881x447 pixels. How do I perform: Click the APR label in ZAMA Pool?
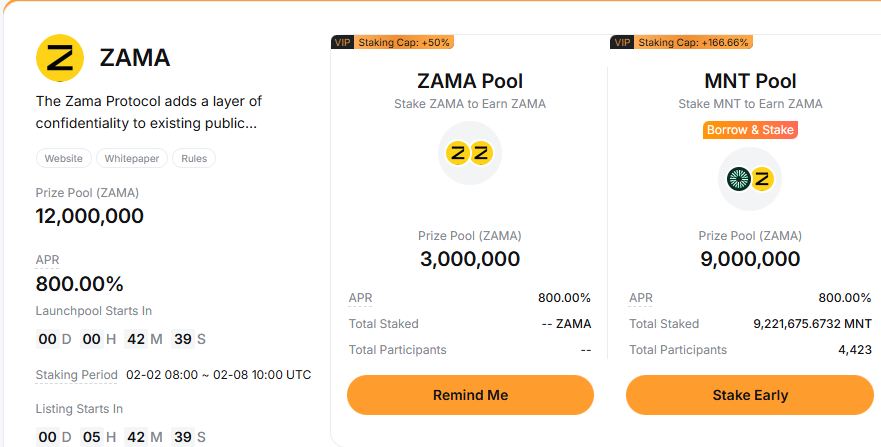(361, 298)
